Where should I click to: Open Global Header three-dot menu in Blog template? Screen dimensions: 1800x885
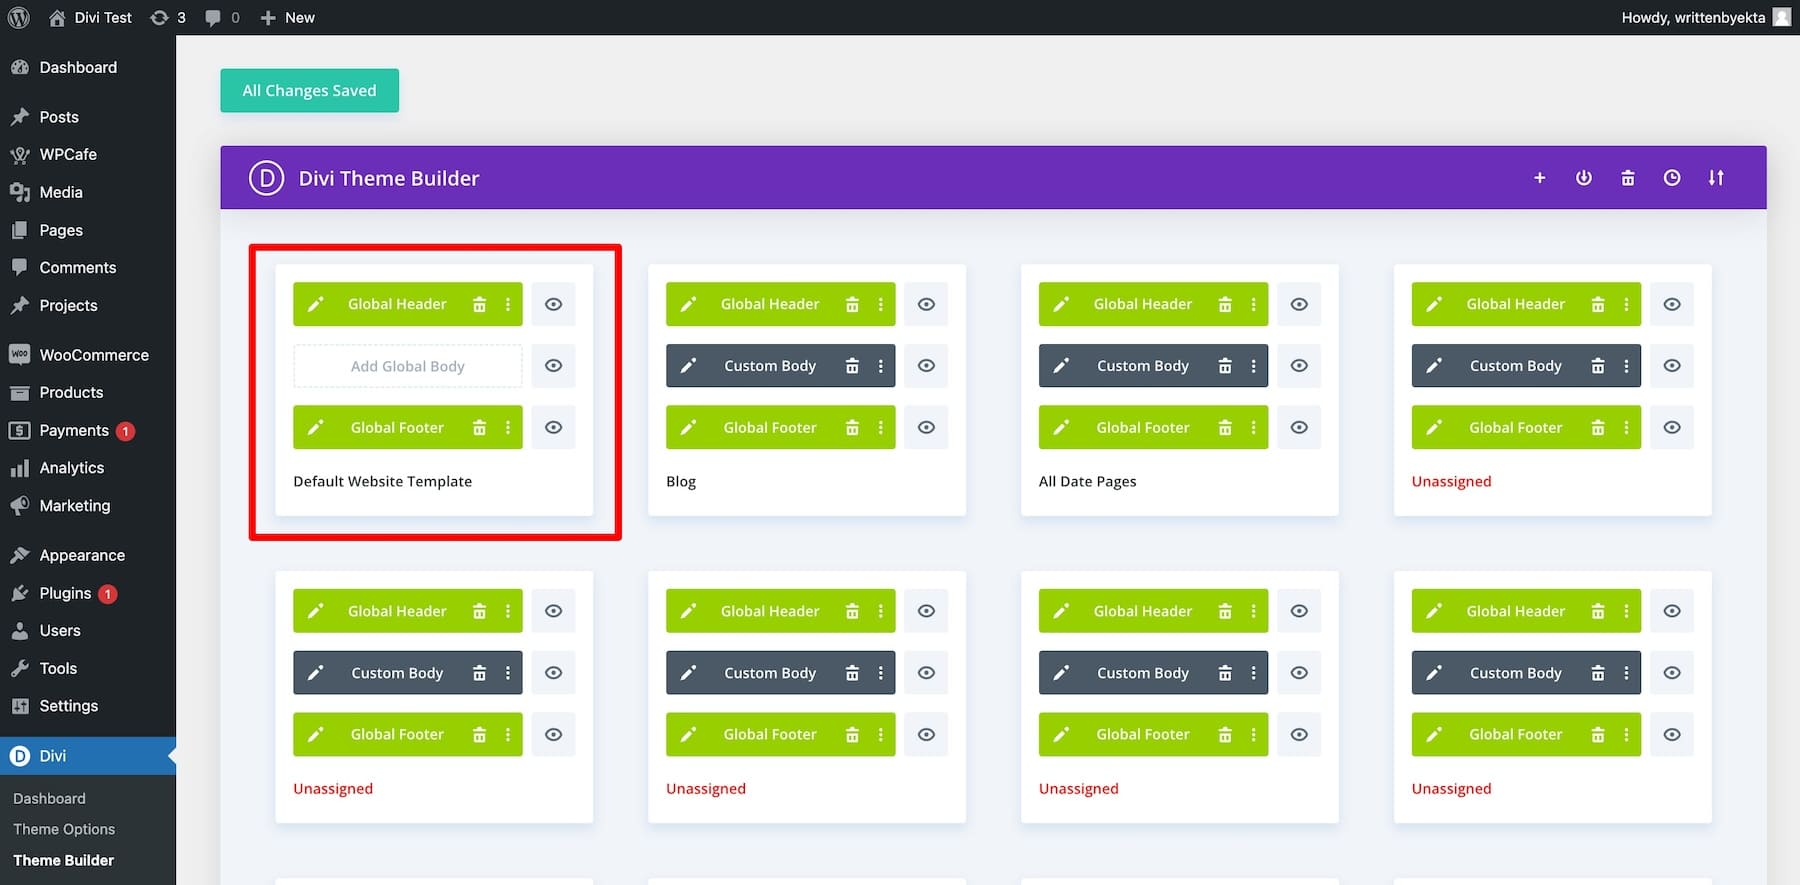coord(881,304)
